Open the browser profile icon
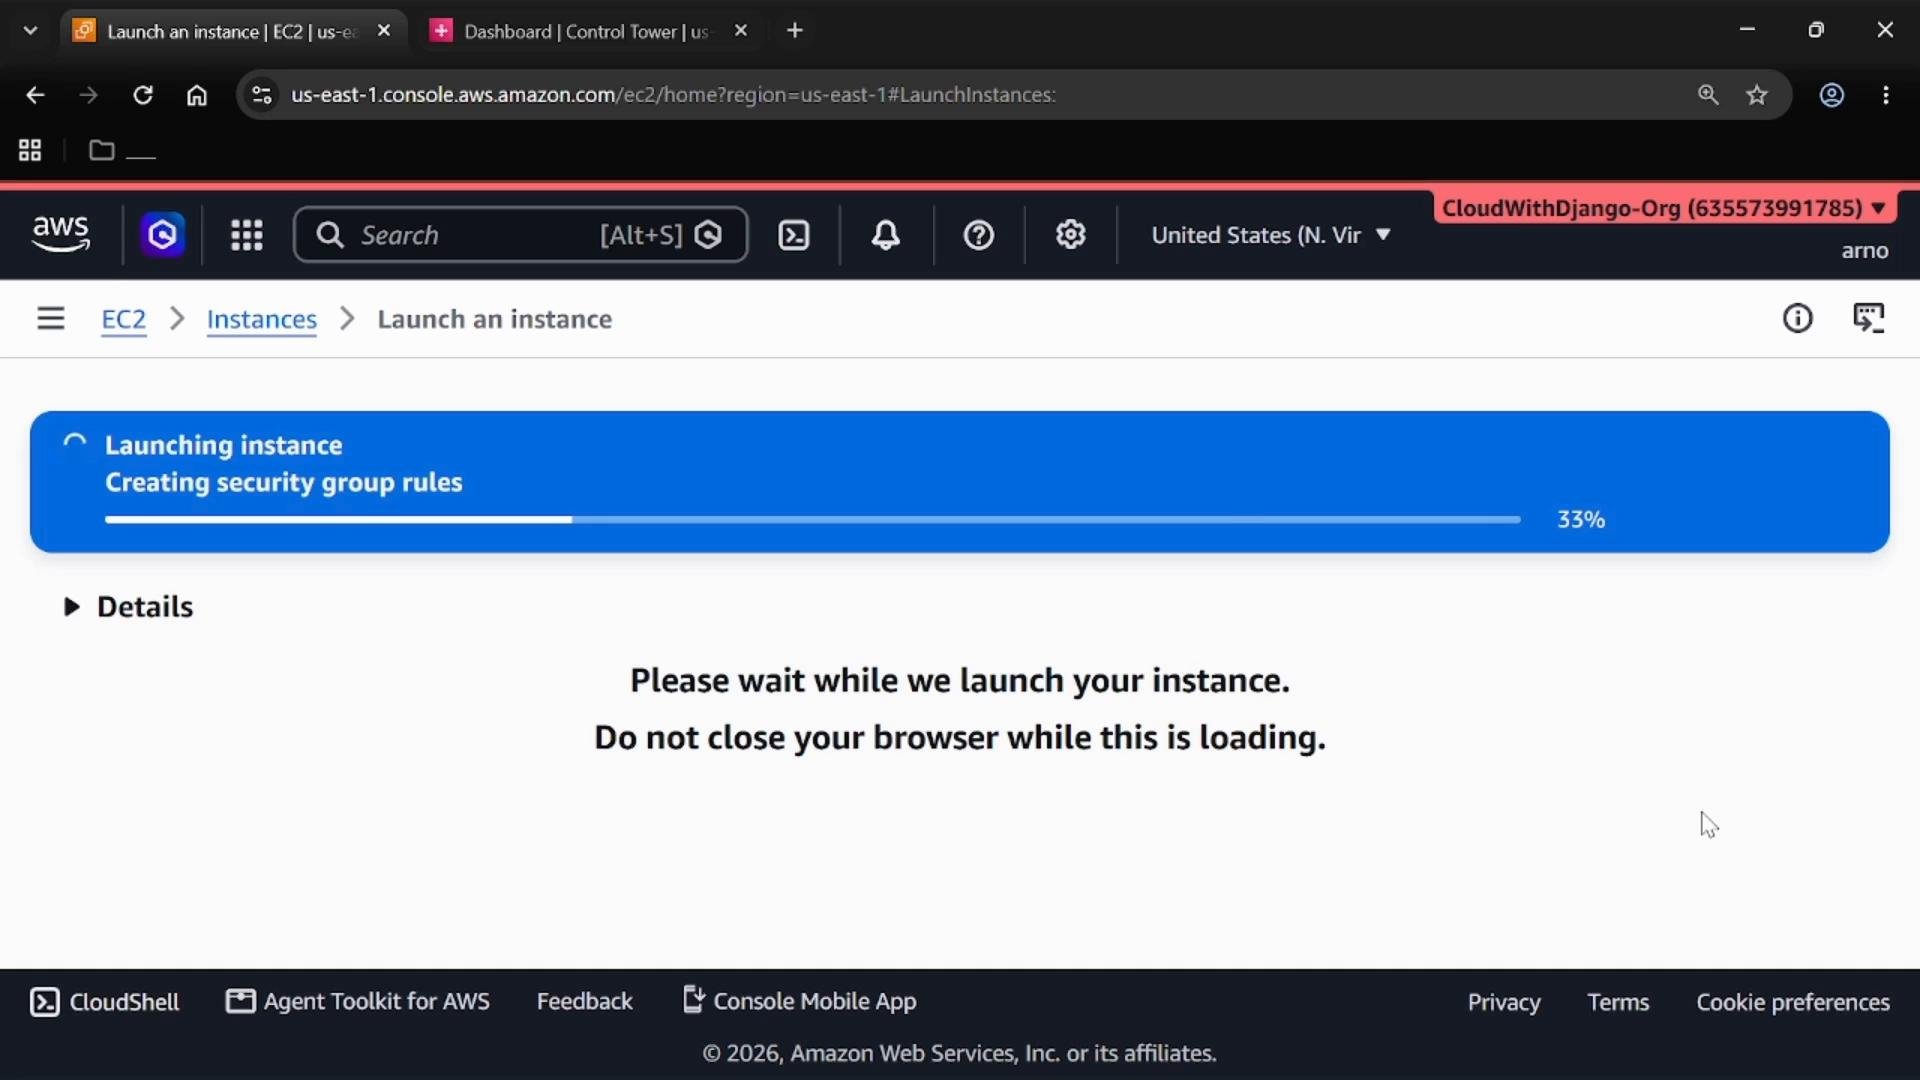The height and width of the screenshot is (1080, 1920). click(x=1832, y=95)
